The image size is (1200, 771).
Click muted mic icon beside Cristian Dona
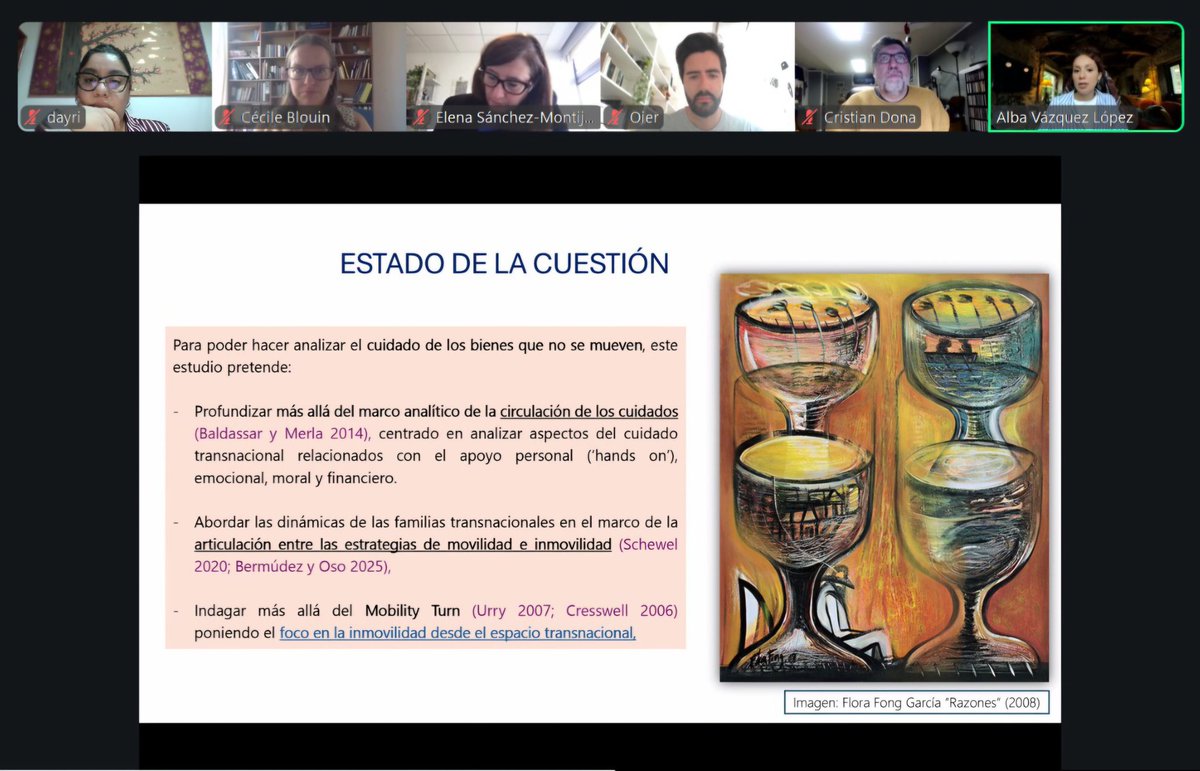coord(810,117)
